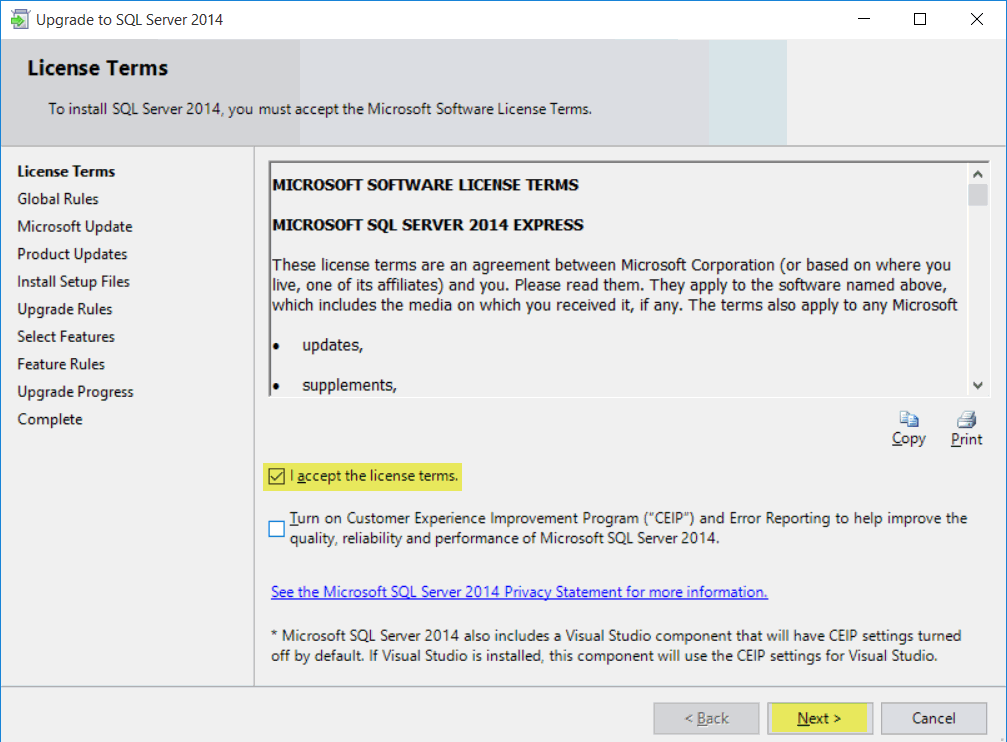Click the license text scrollbar up arrow
The image size is (1007, 742).
pyautogui.click(x=977, y=173)
